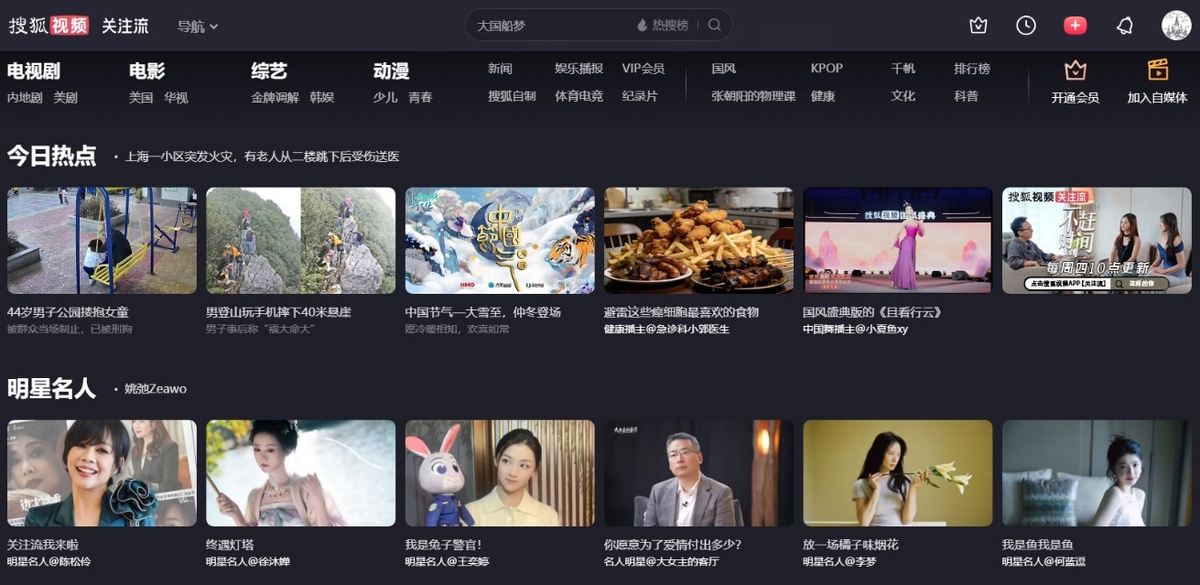Open the VIP crown icon in header
Image resolution: width=1200 pixels, height=585 pixels.
click(x=979, y=26)
